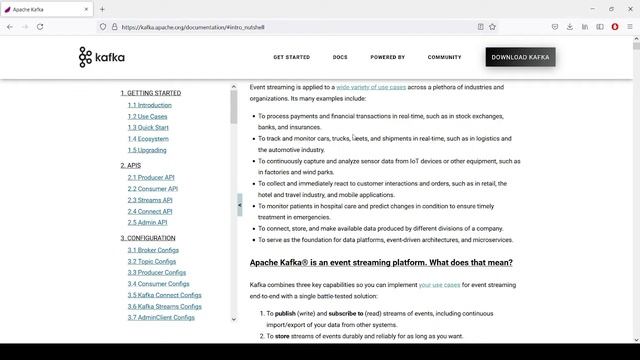Screen dimensions: 640x360
Task: Open the GET STARTED menu
Action: pos(291,57)
